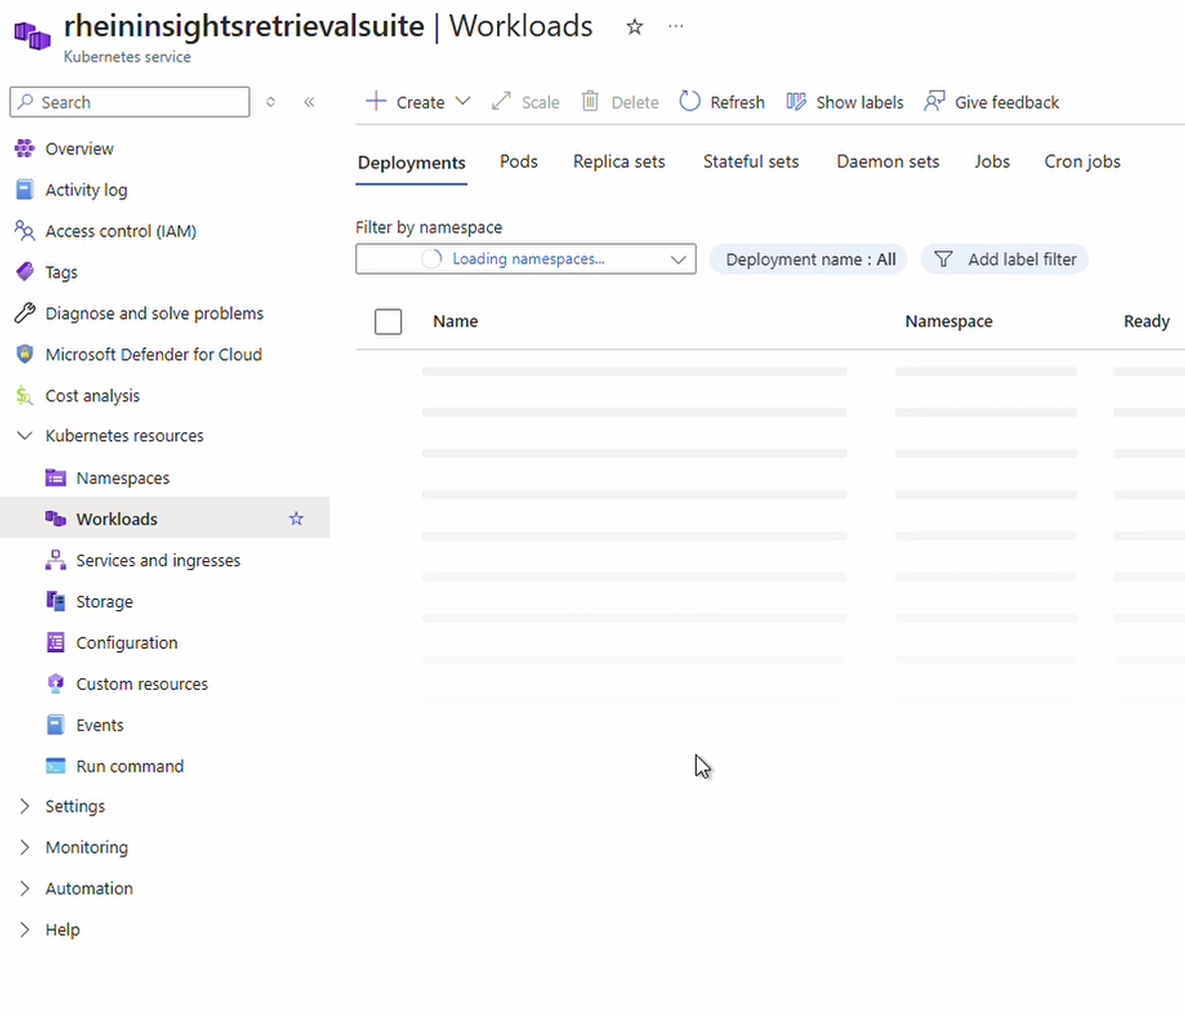The image size is (1185, 1014).
Task: Select the Jobs tab
Action: pyautogui.click(x=992, y=162)
